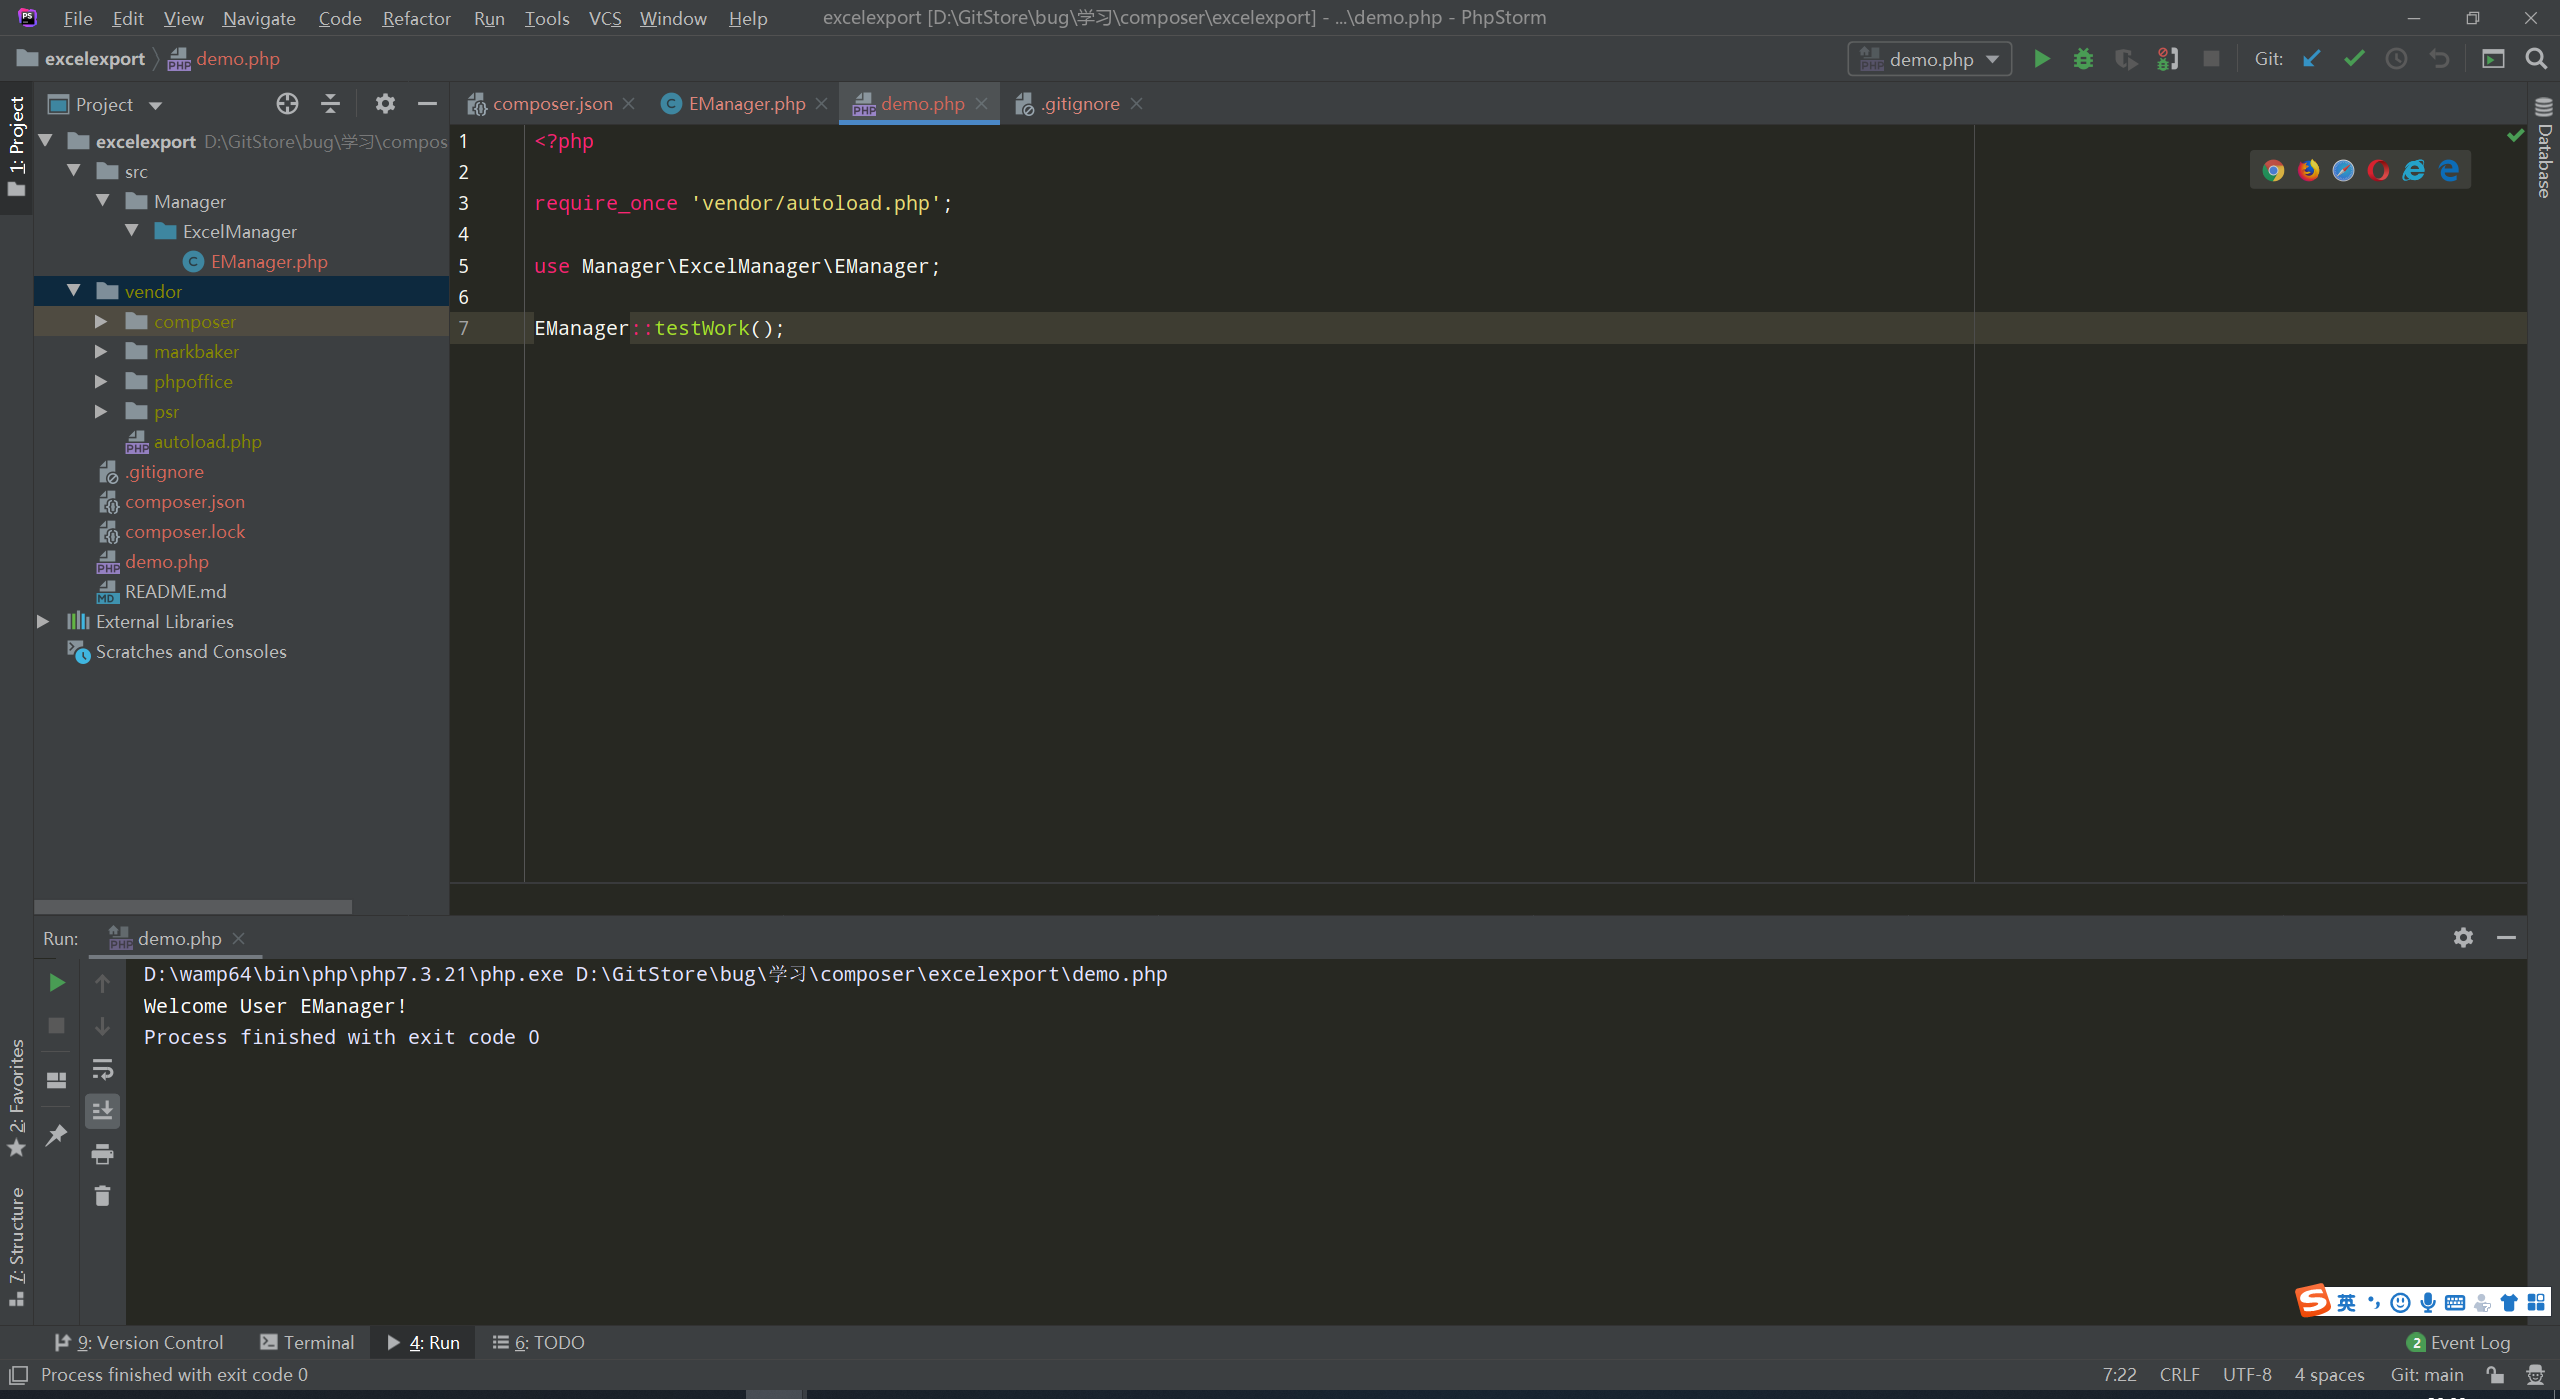Click Git update project arrow icon

pyautogui.click(x=2311, y=59)
